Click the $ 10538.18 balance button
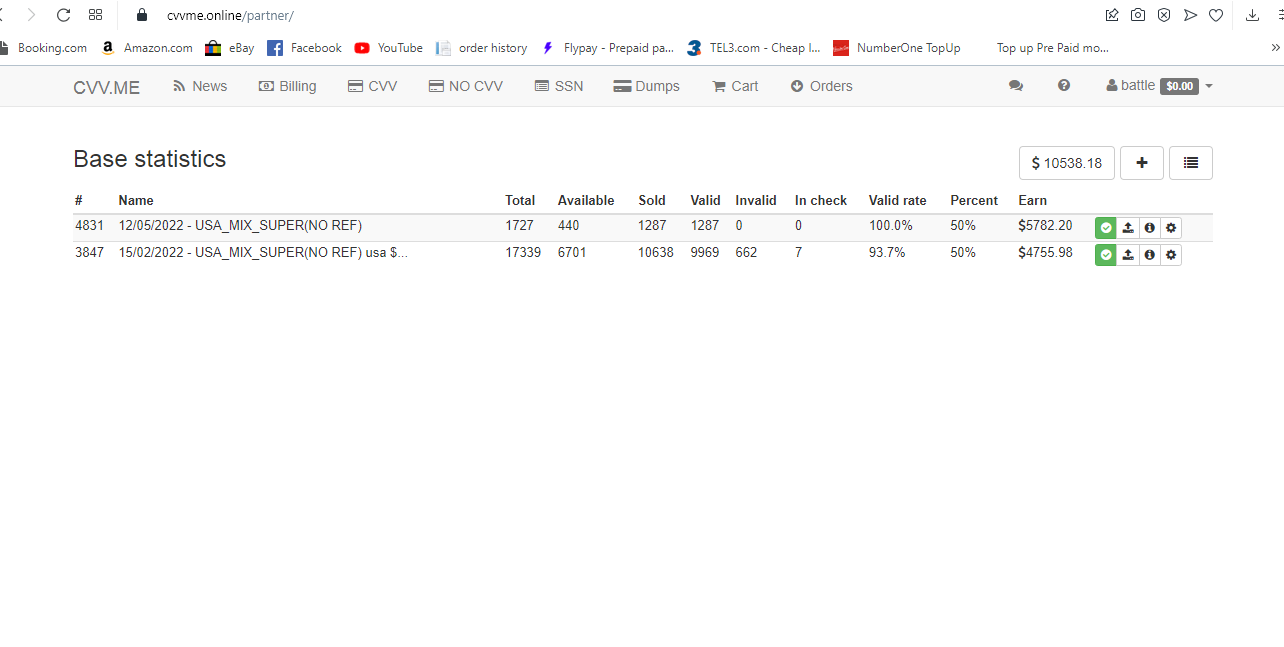This screenshot has height=647, width=1284. (1067, 163)
